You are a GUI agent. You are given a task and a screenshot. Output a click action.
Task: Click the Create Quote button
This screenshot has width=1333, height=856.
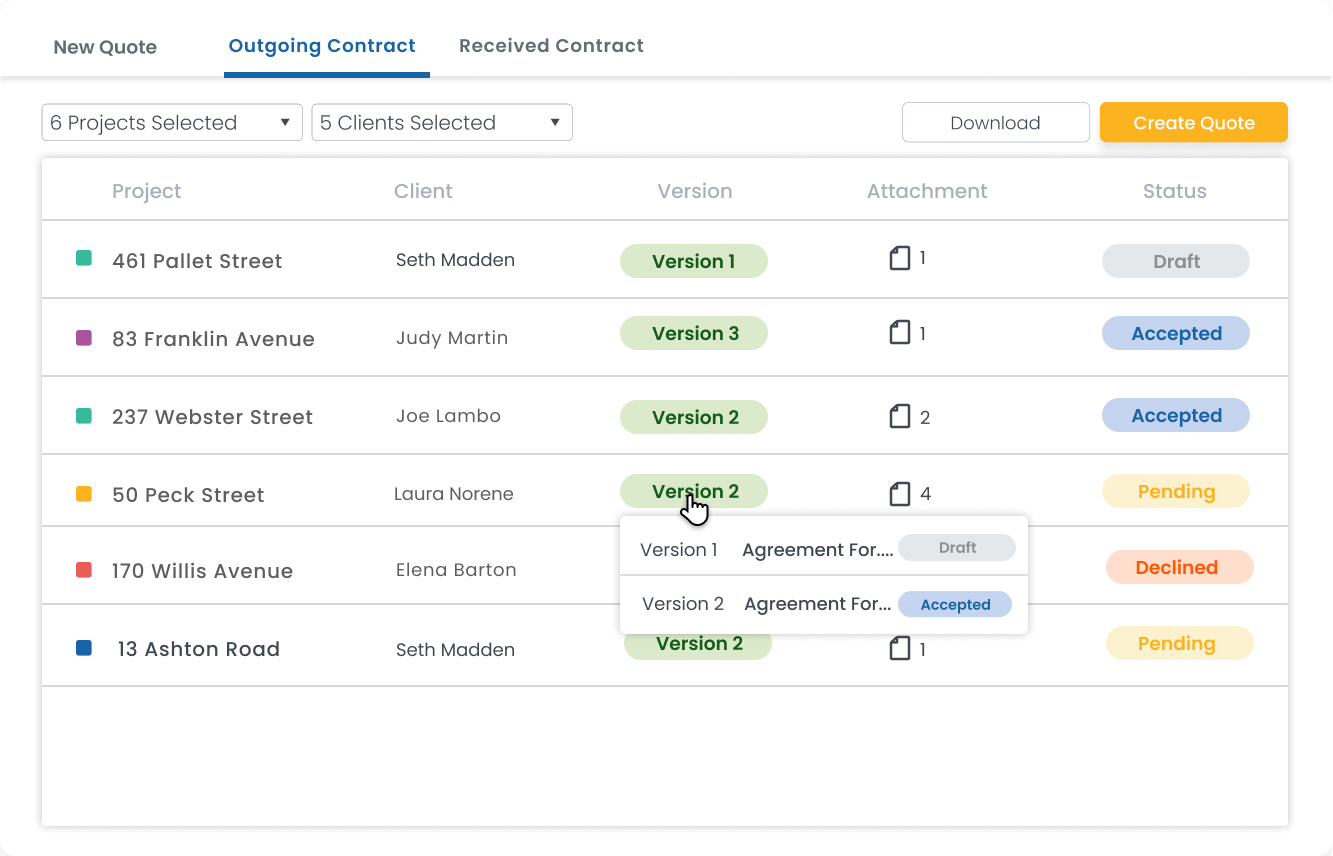point(1193,123)
